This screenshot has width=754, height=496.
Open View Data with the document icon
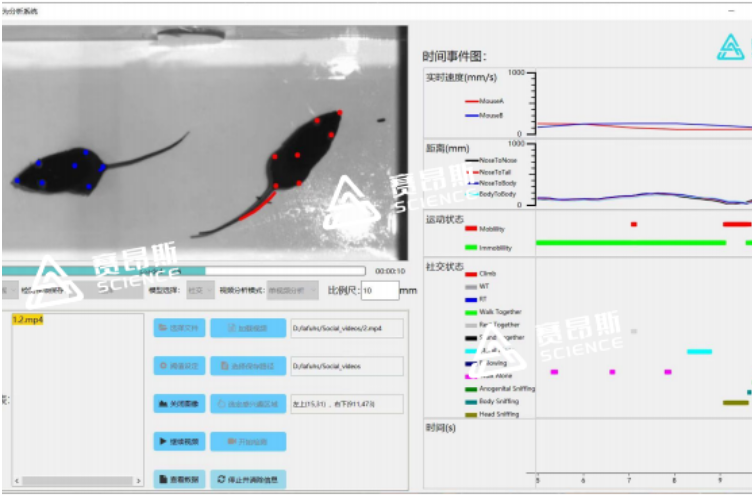(179, 479)
